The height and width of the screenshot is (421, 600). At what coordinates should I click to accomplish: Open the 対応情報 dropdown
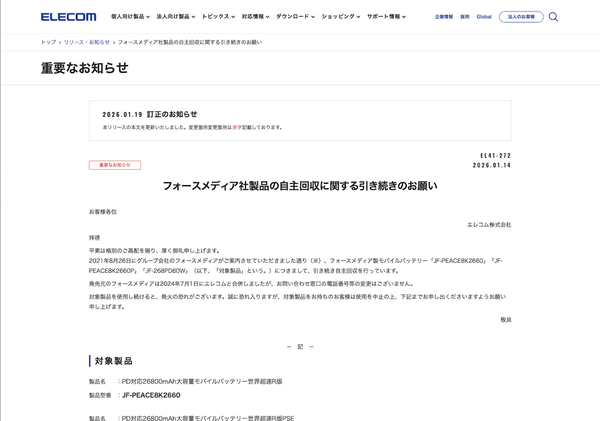256,16
